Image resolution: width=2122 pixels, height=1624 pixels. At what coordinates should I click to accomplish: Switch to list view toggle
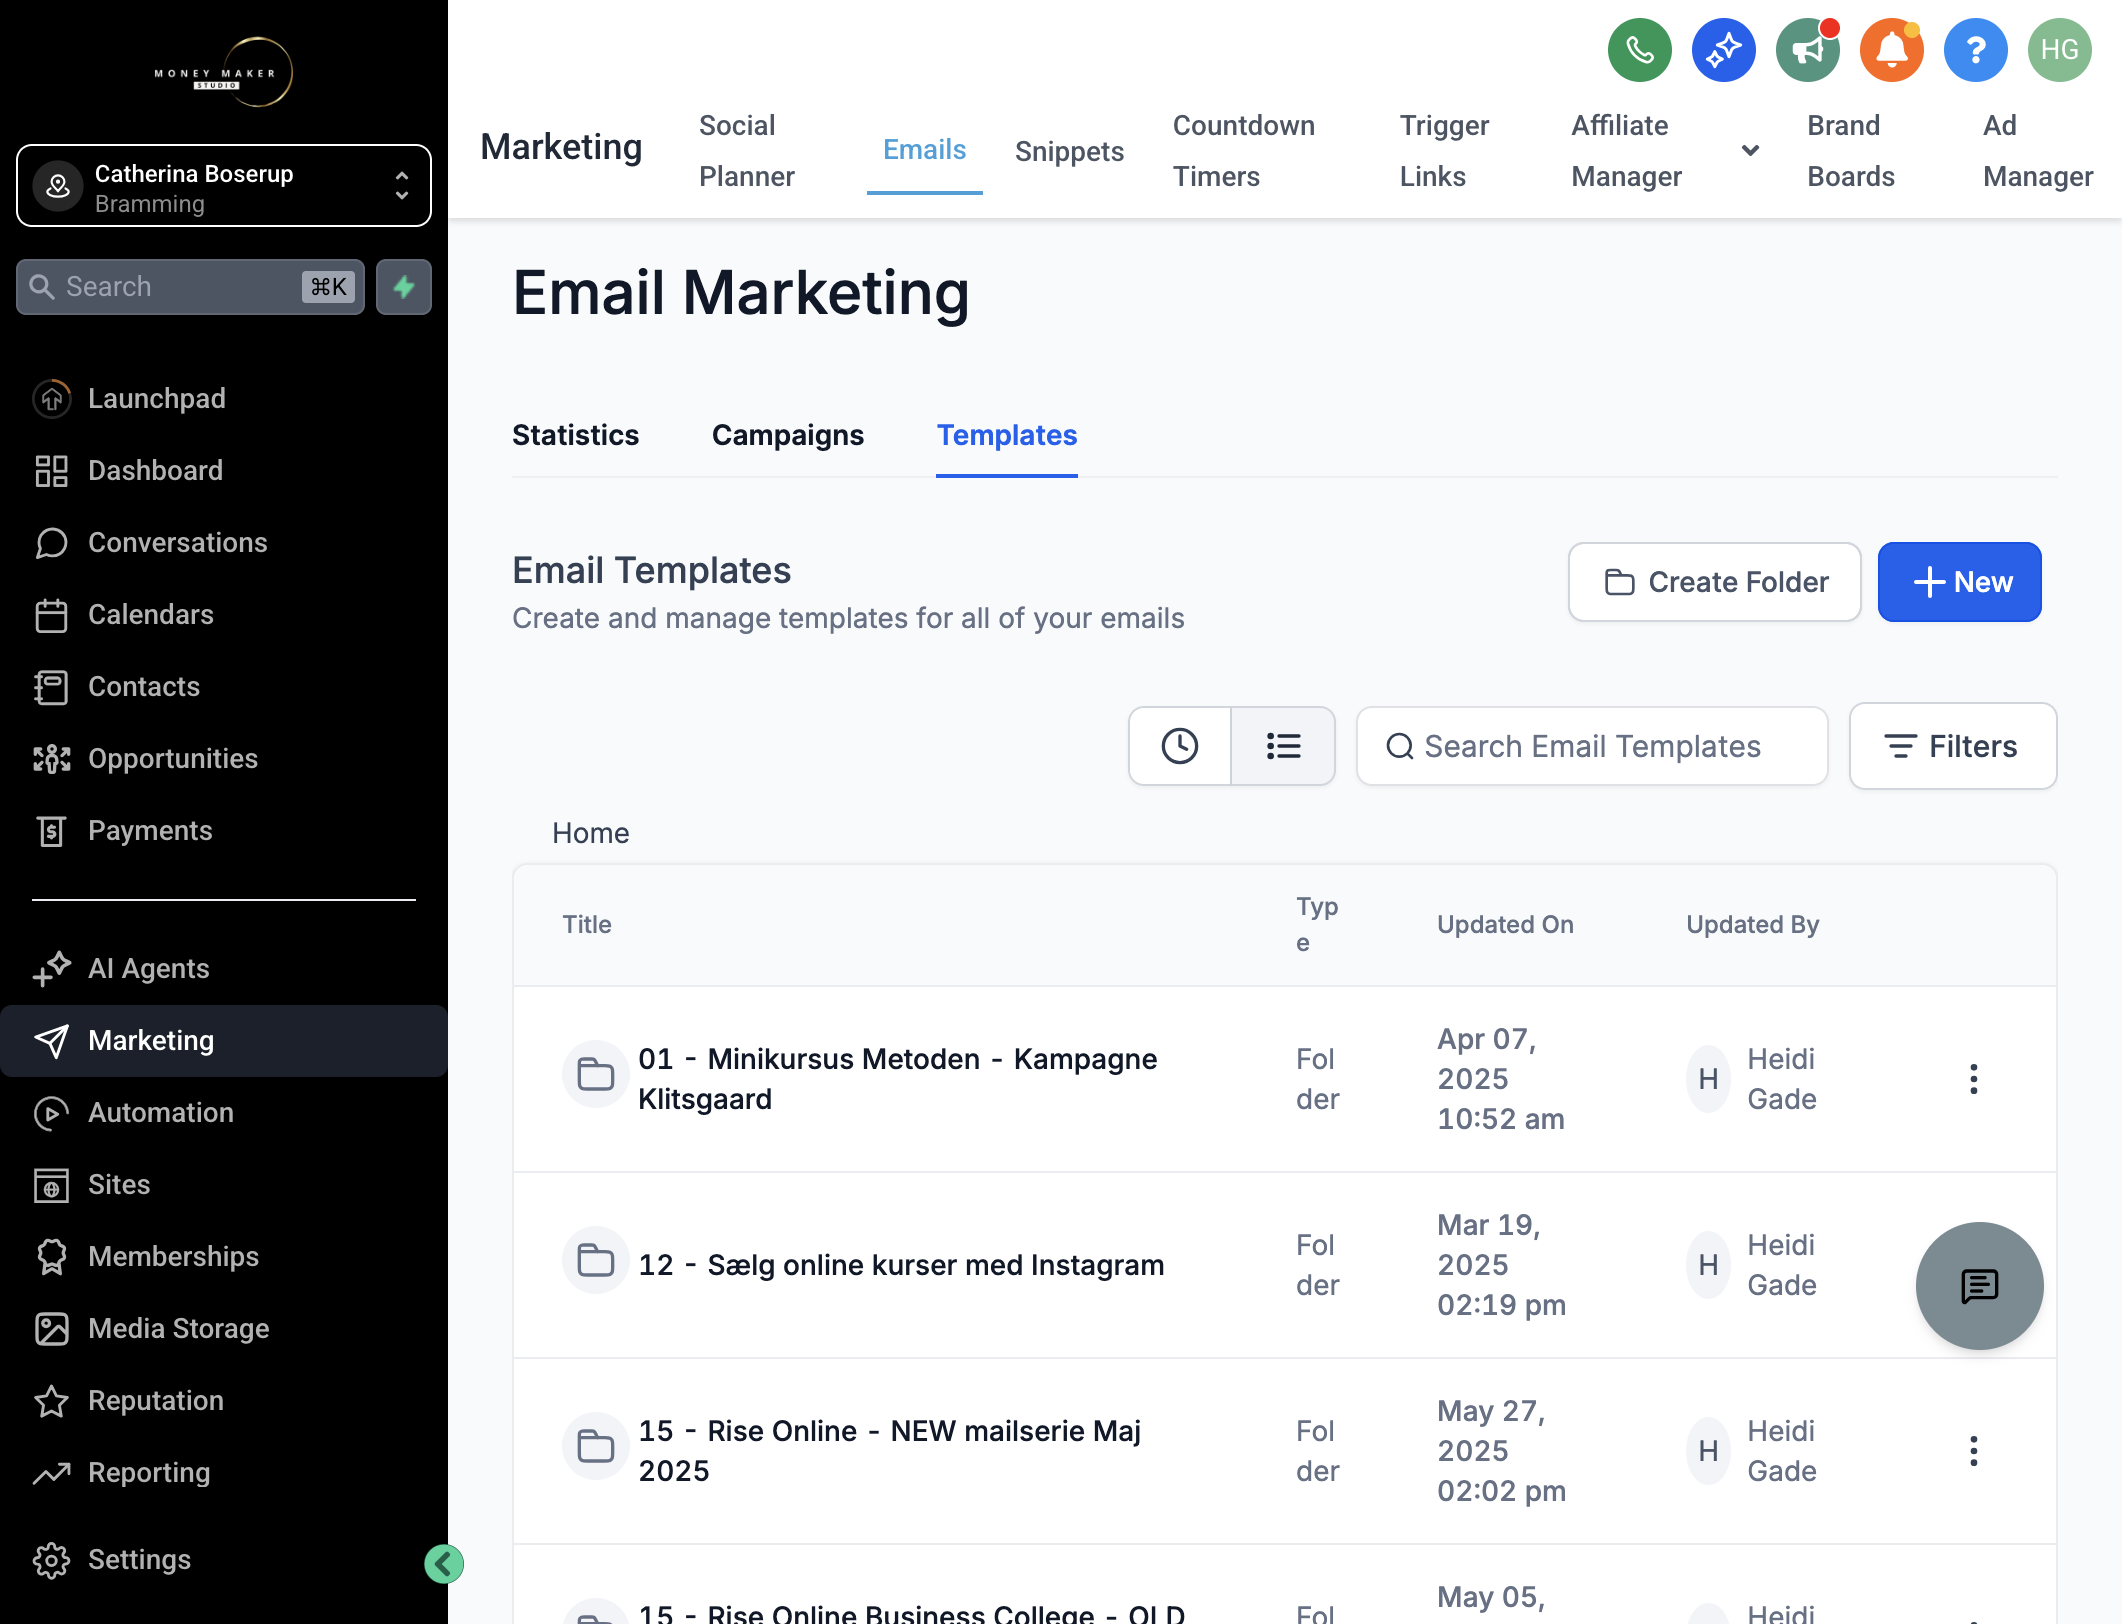point(1283,746)
